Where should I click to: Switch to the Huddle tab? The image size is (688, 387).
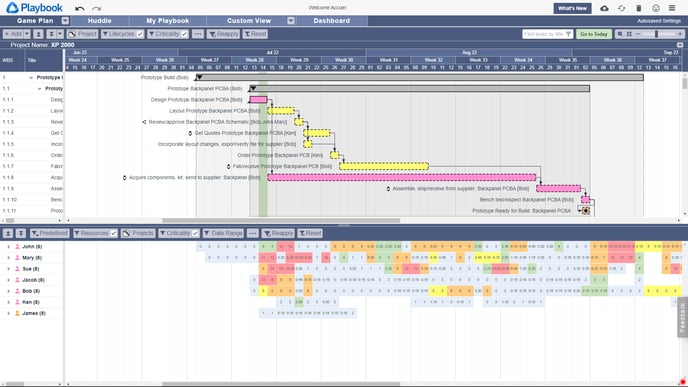tap(100, 21)
